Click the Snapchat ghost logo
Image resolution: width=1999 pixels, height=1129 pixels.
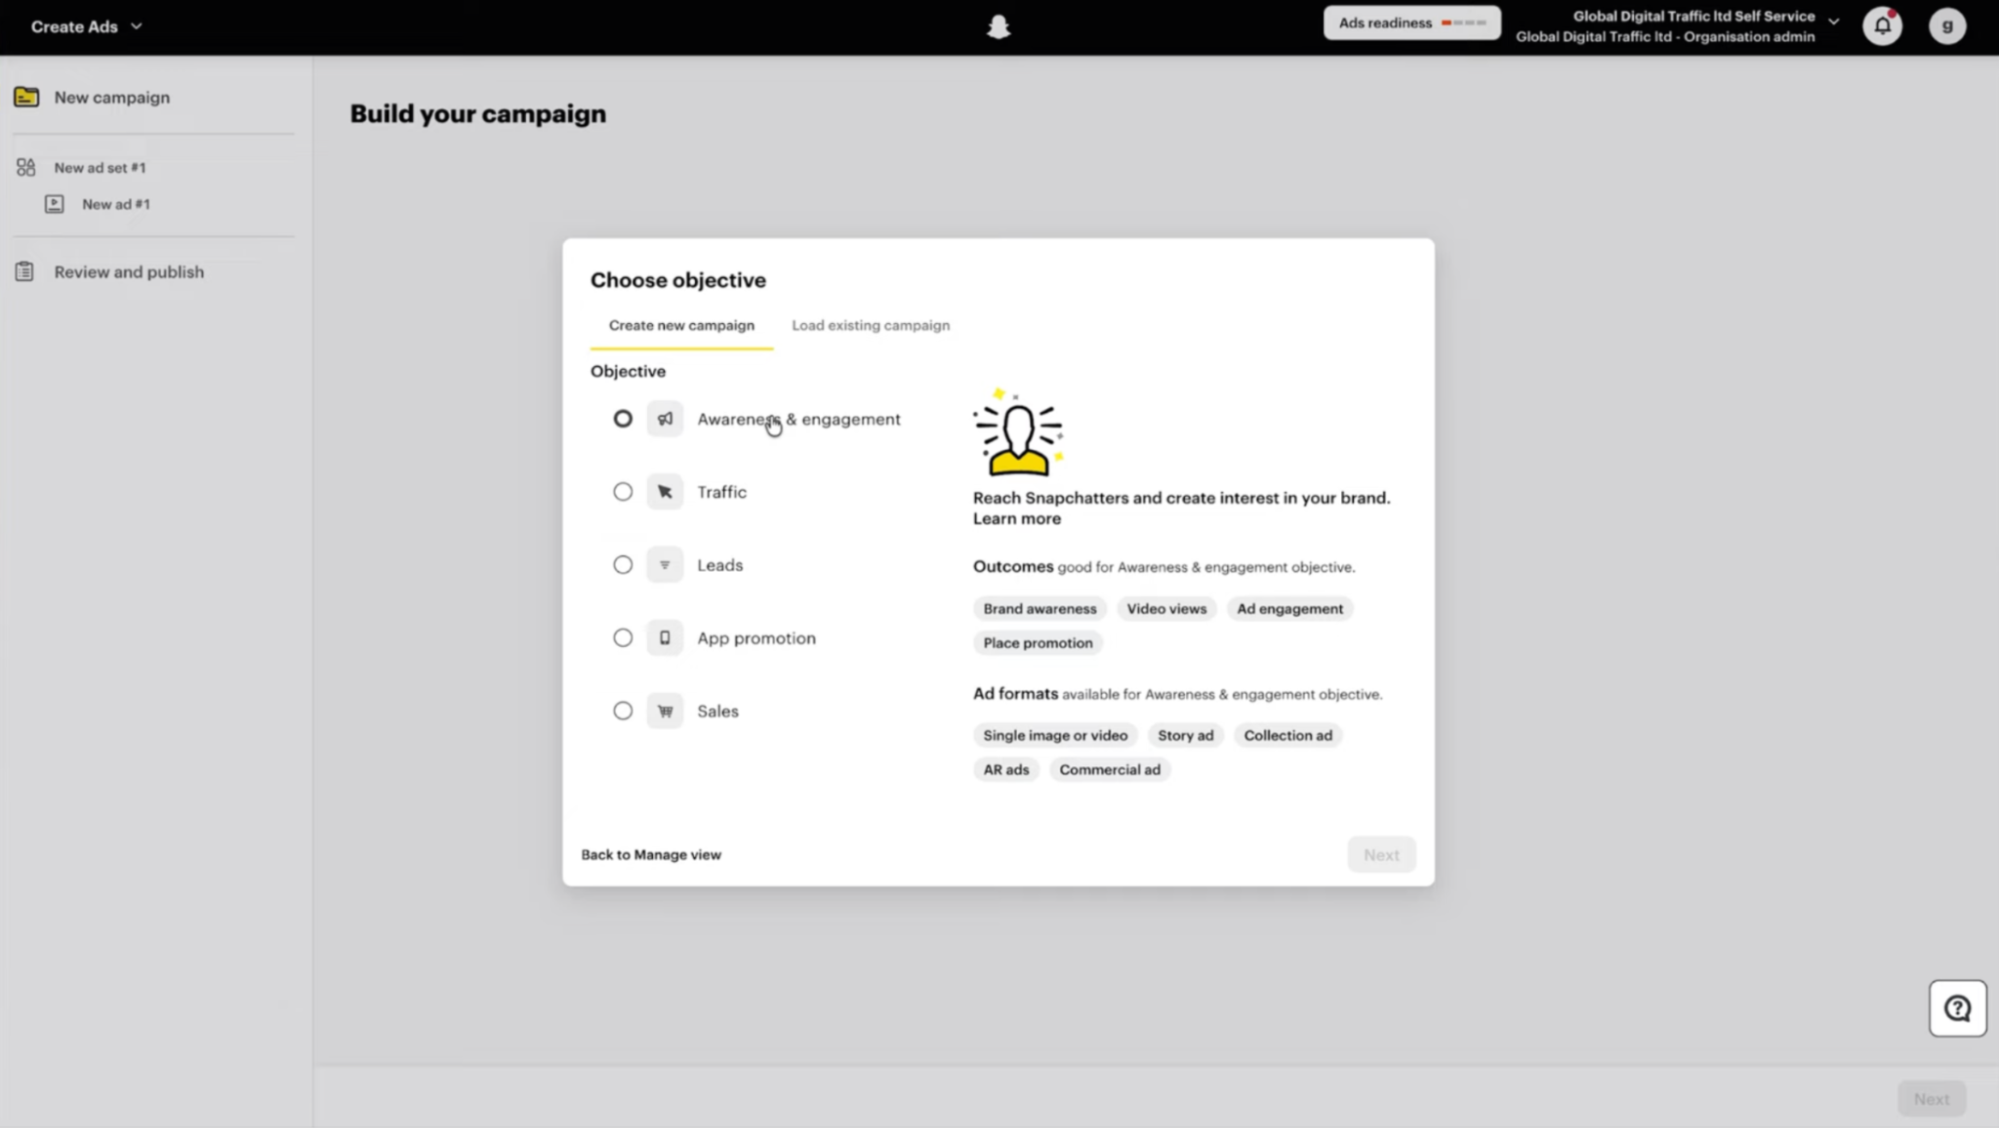click(x=998, y=27)
